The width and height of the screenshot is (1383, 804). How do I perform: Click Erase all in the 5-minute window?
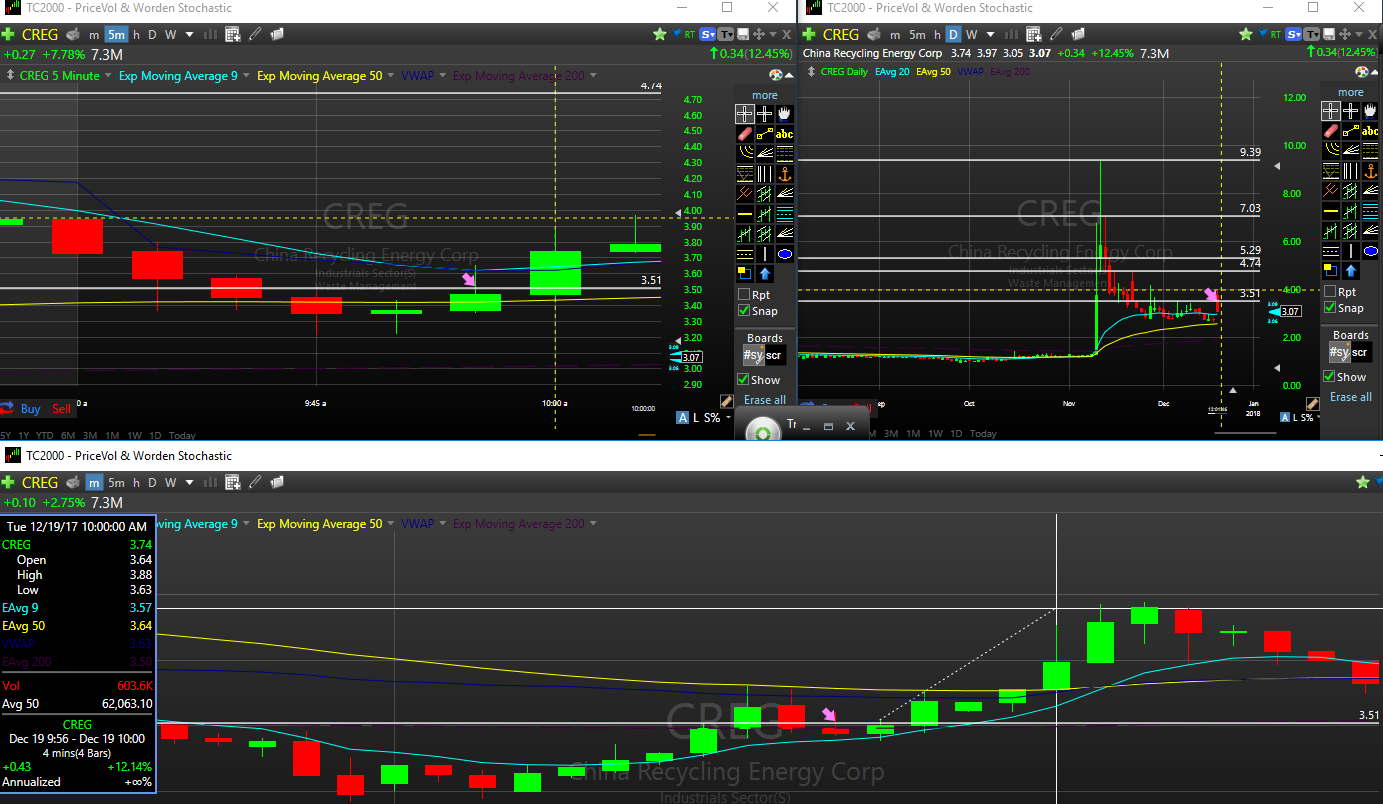[x=765, y=400]
